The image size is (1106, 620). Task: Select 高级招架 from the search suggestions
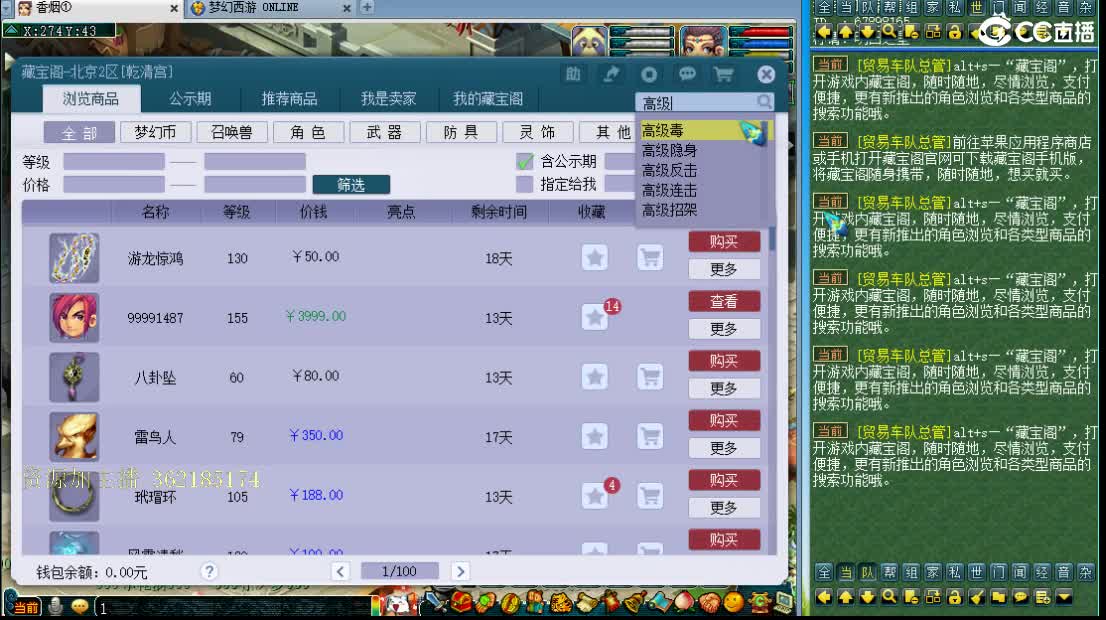[x=703, y=209]
